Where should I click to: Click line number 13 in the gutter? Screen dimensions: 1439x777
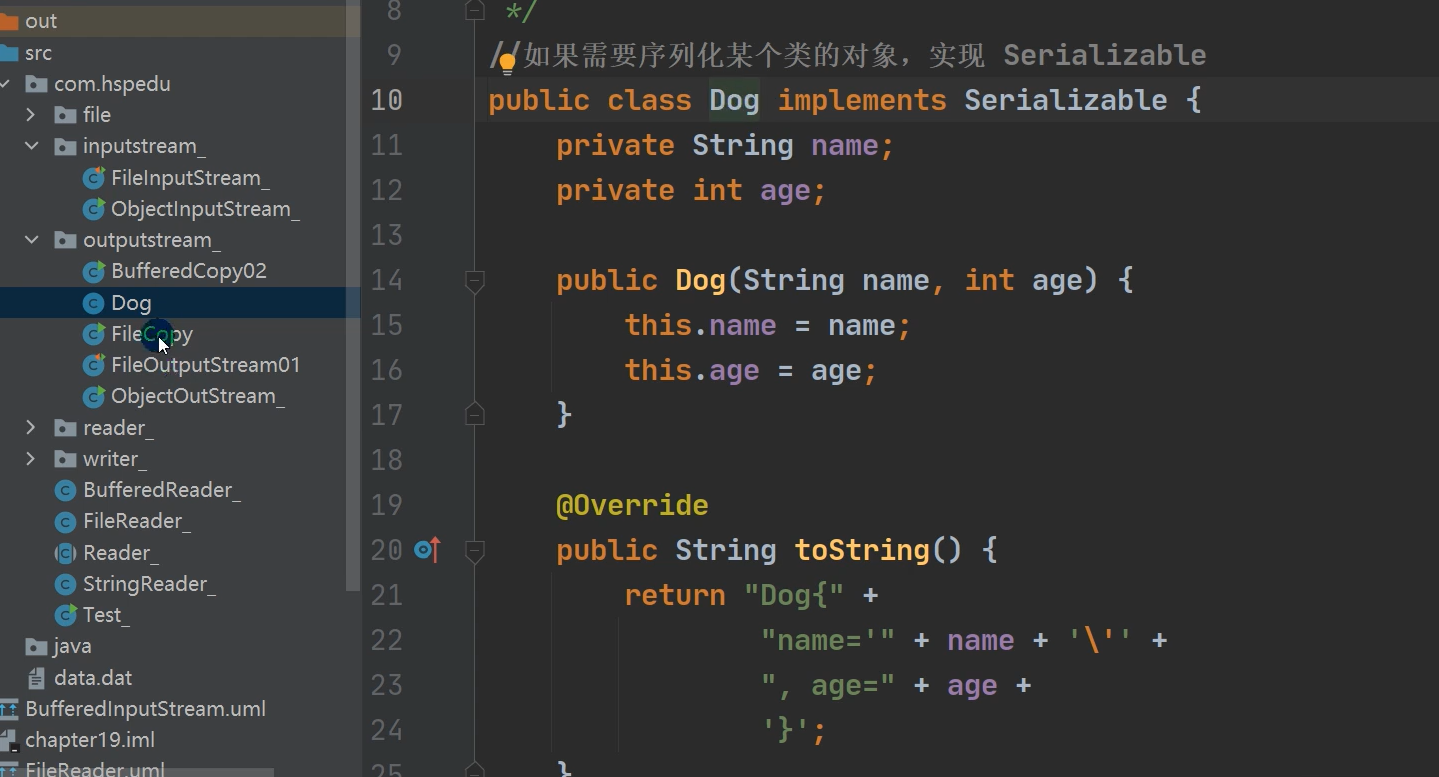point(386,235)
